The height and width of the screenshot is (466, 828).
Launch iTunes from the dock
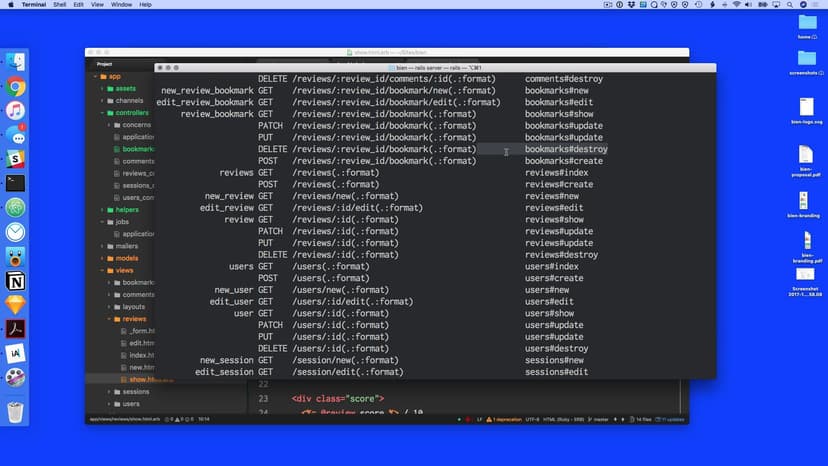click(x=15, y=111)
